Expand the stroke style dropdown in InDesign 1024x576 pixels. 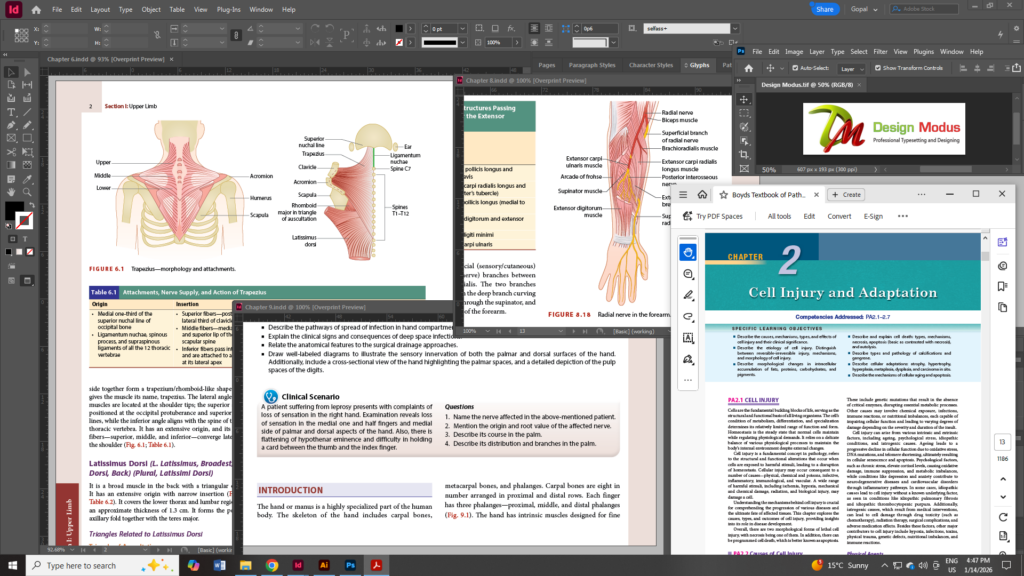click(x=462, y=42)
